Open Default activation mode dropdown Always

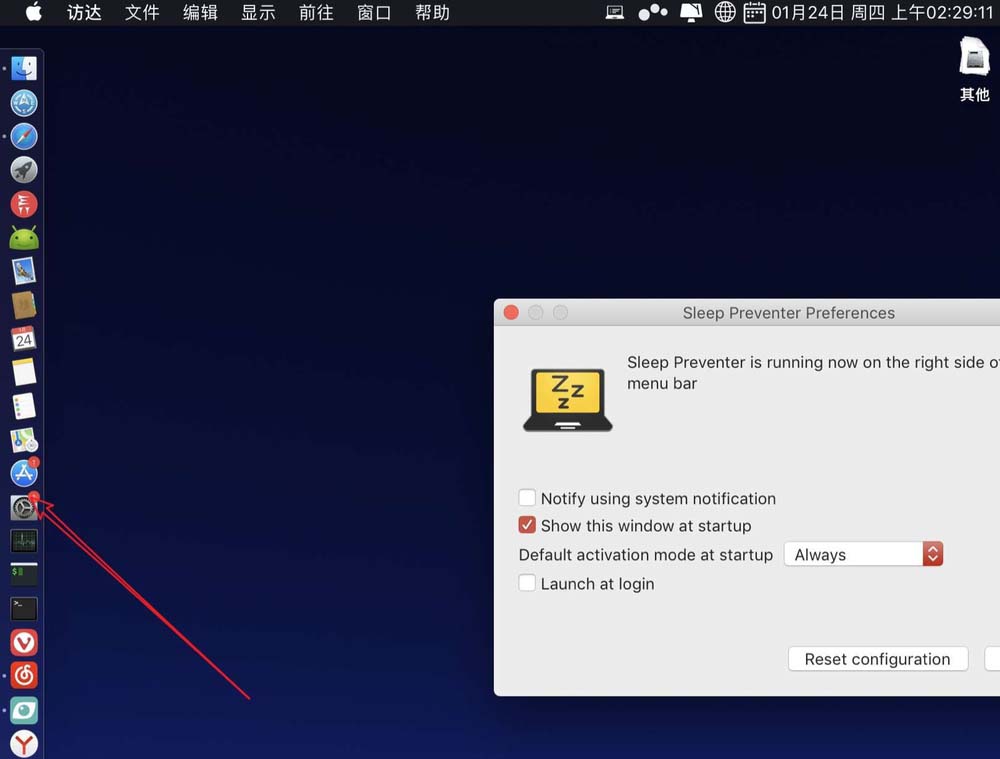coord(863,554)
